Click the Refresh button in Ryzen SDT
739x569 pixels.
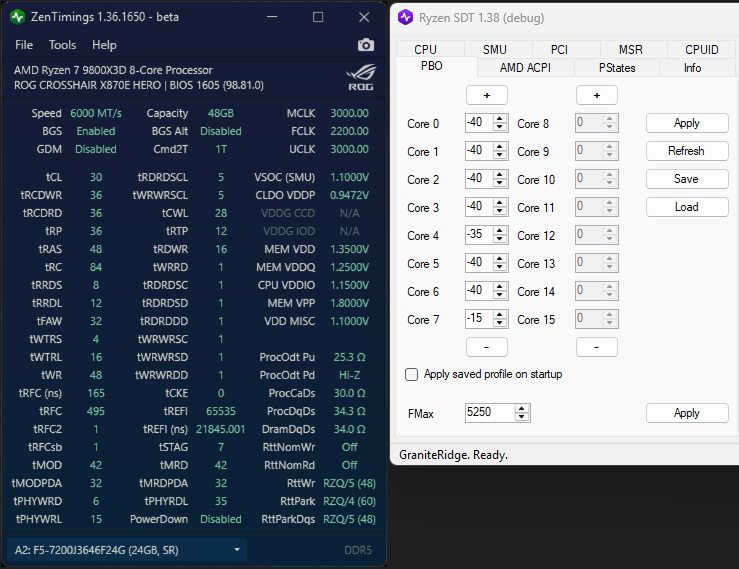687,151
